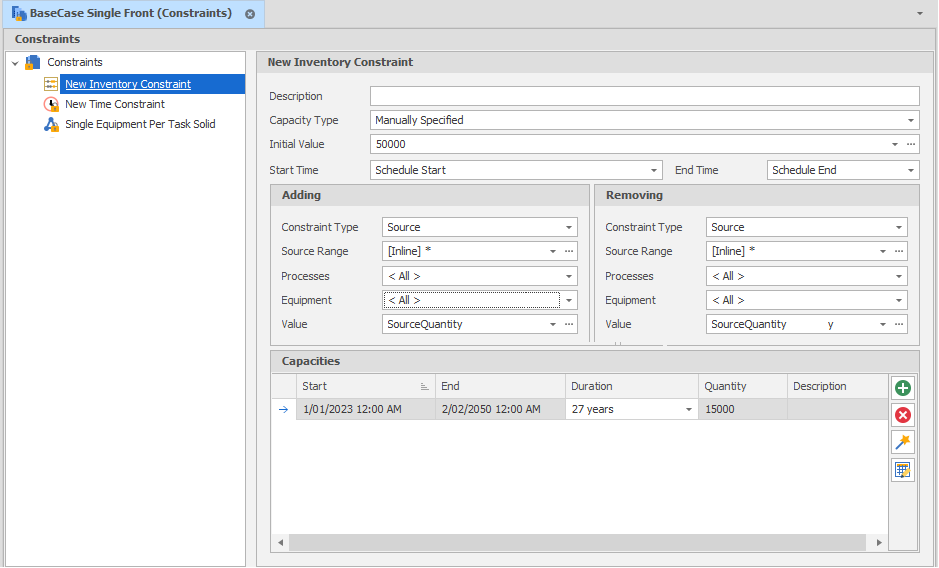This screenshot has height=568, width=939.
Task: Select New Inventory Constraint tree item
Action: (x=128, y=84)
